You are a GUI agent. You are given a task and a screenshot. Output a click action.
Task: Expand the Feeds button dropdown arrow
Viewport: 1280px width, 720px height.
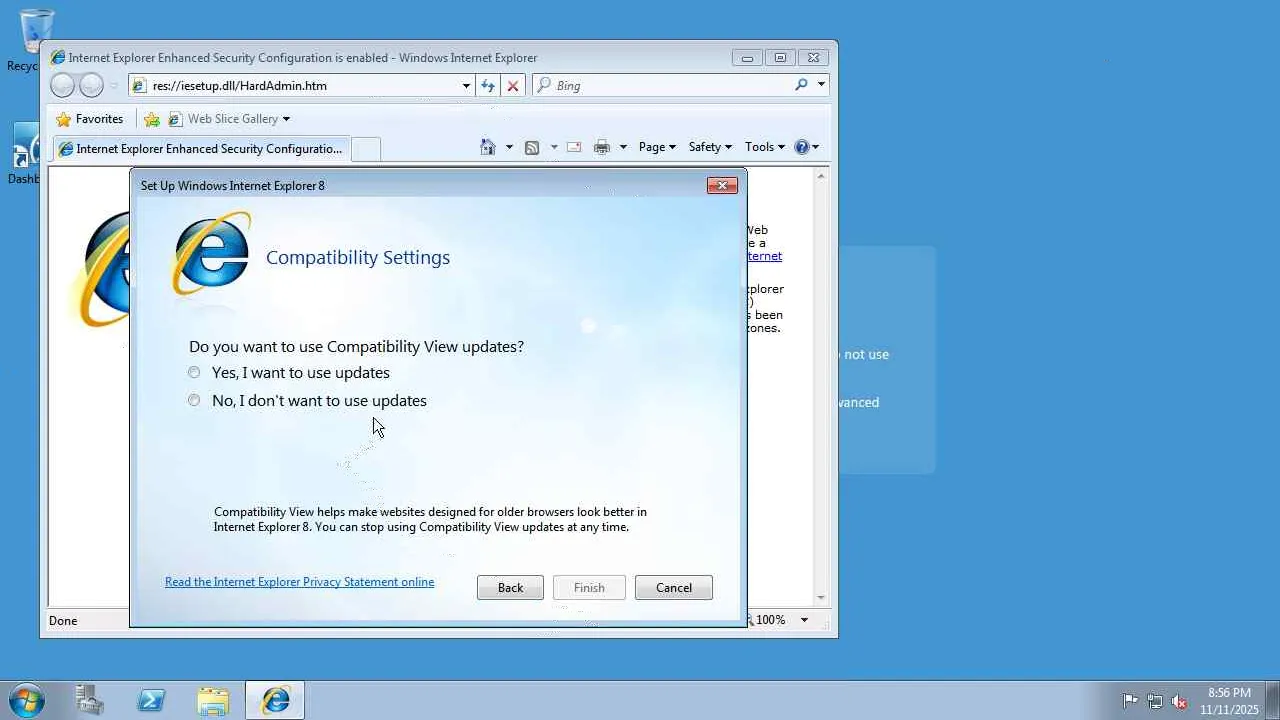[x=554, y=147]
